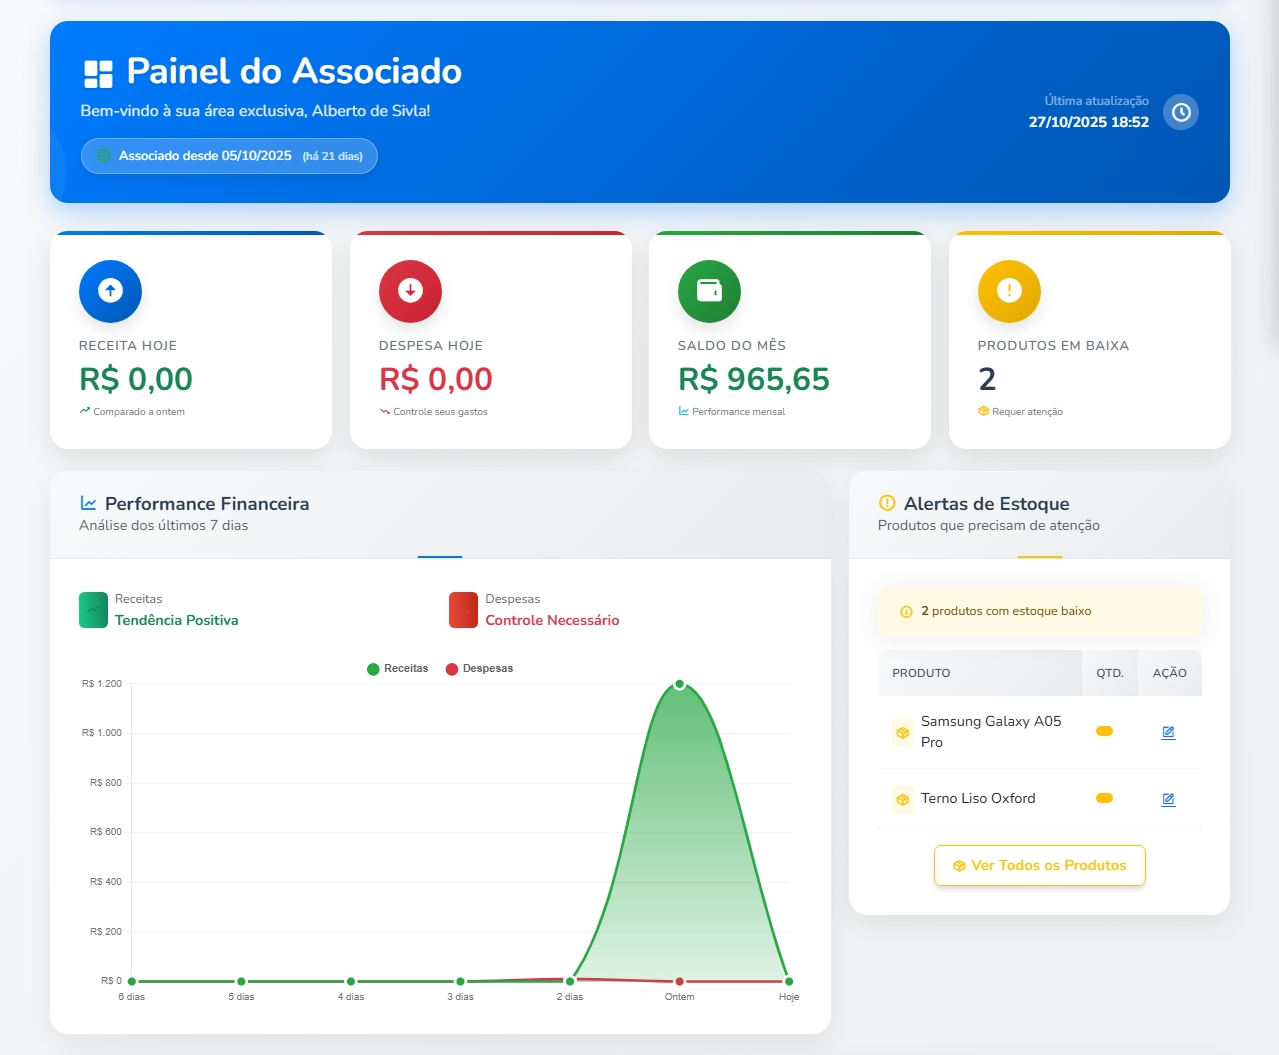Open edit action for Terno Liso Oxford
This screenshot has height=1055, width=1279.
coord(1168,799)
